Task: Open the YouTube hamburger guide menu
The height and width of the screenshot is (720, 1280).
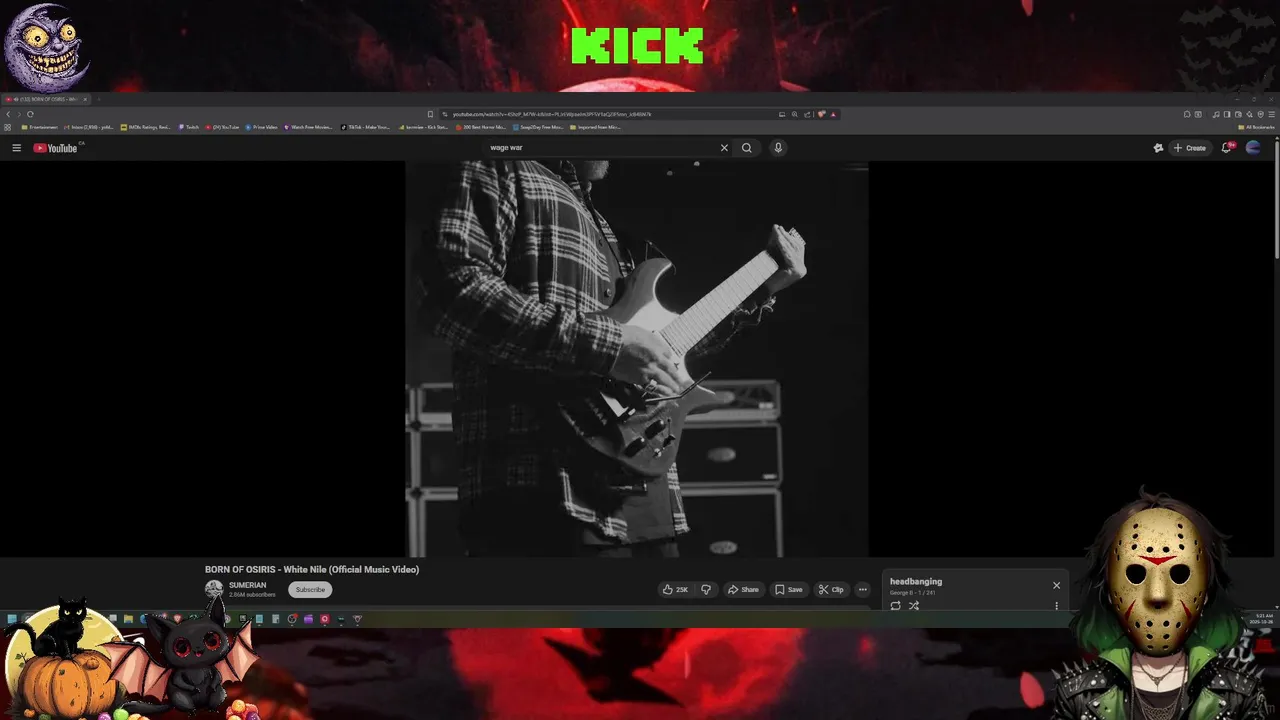Action: pos(16,148)
